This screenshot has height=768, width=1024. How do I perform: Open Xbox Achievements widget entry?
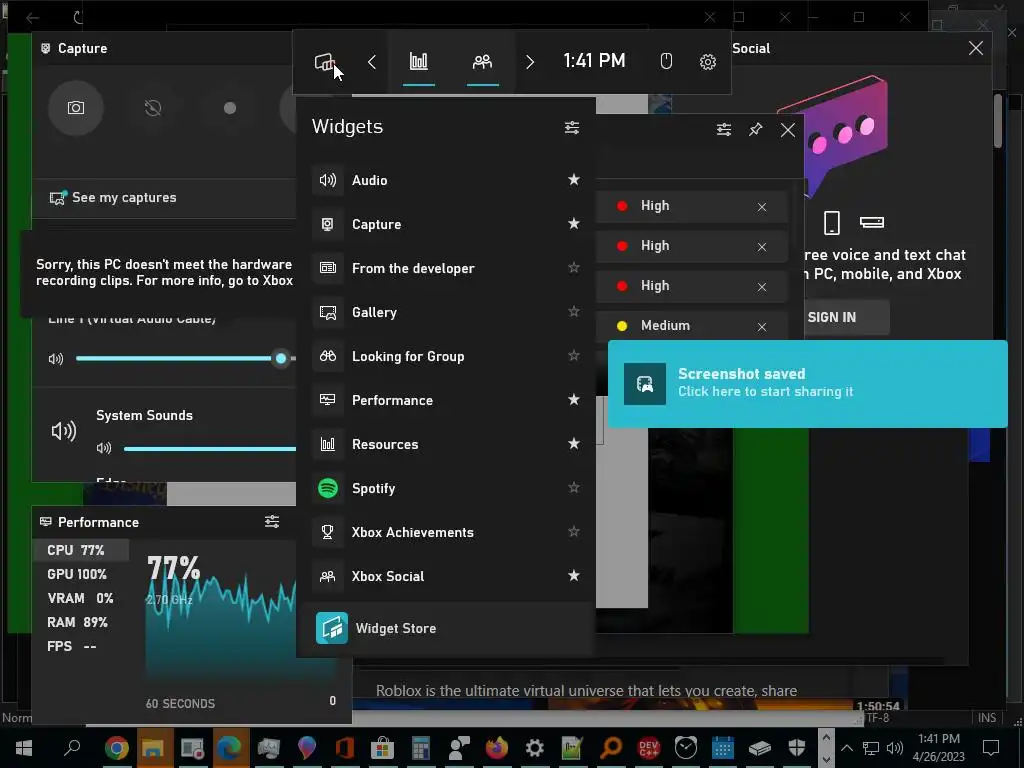[445, 532]
